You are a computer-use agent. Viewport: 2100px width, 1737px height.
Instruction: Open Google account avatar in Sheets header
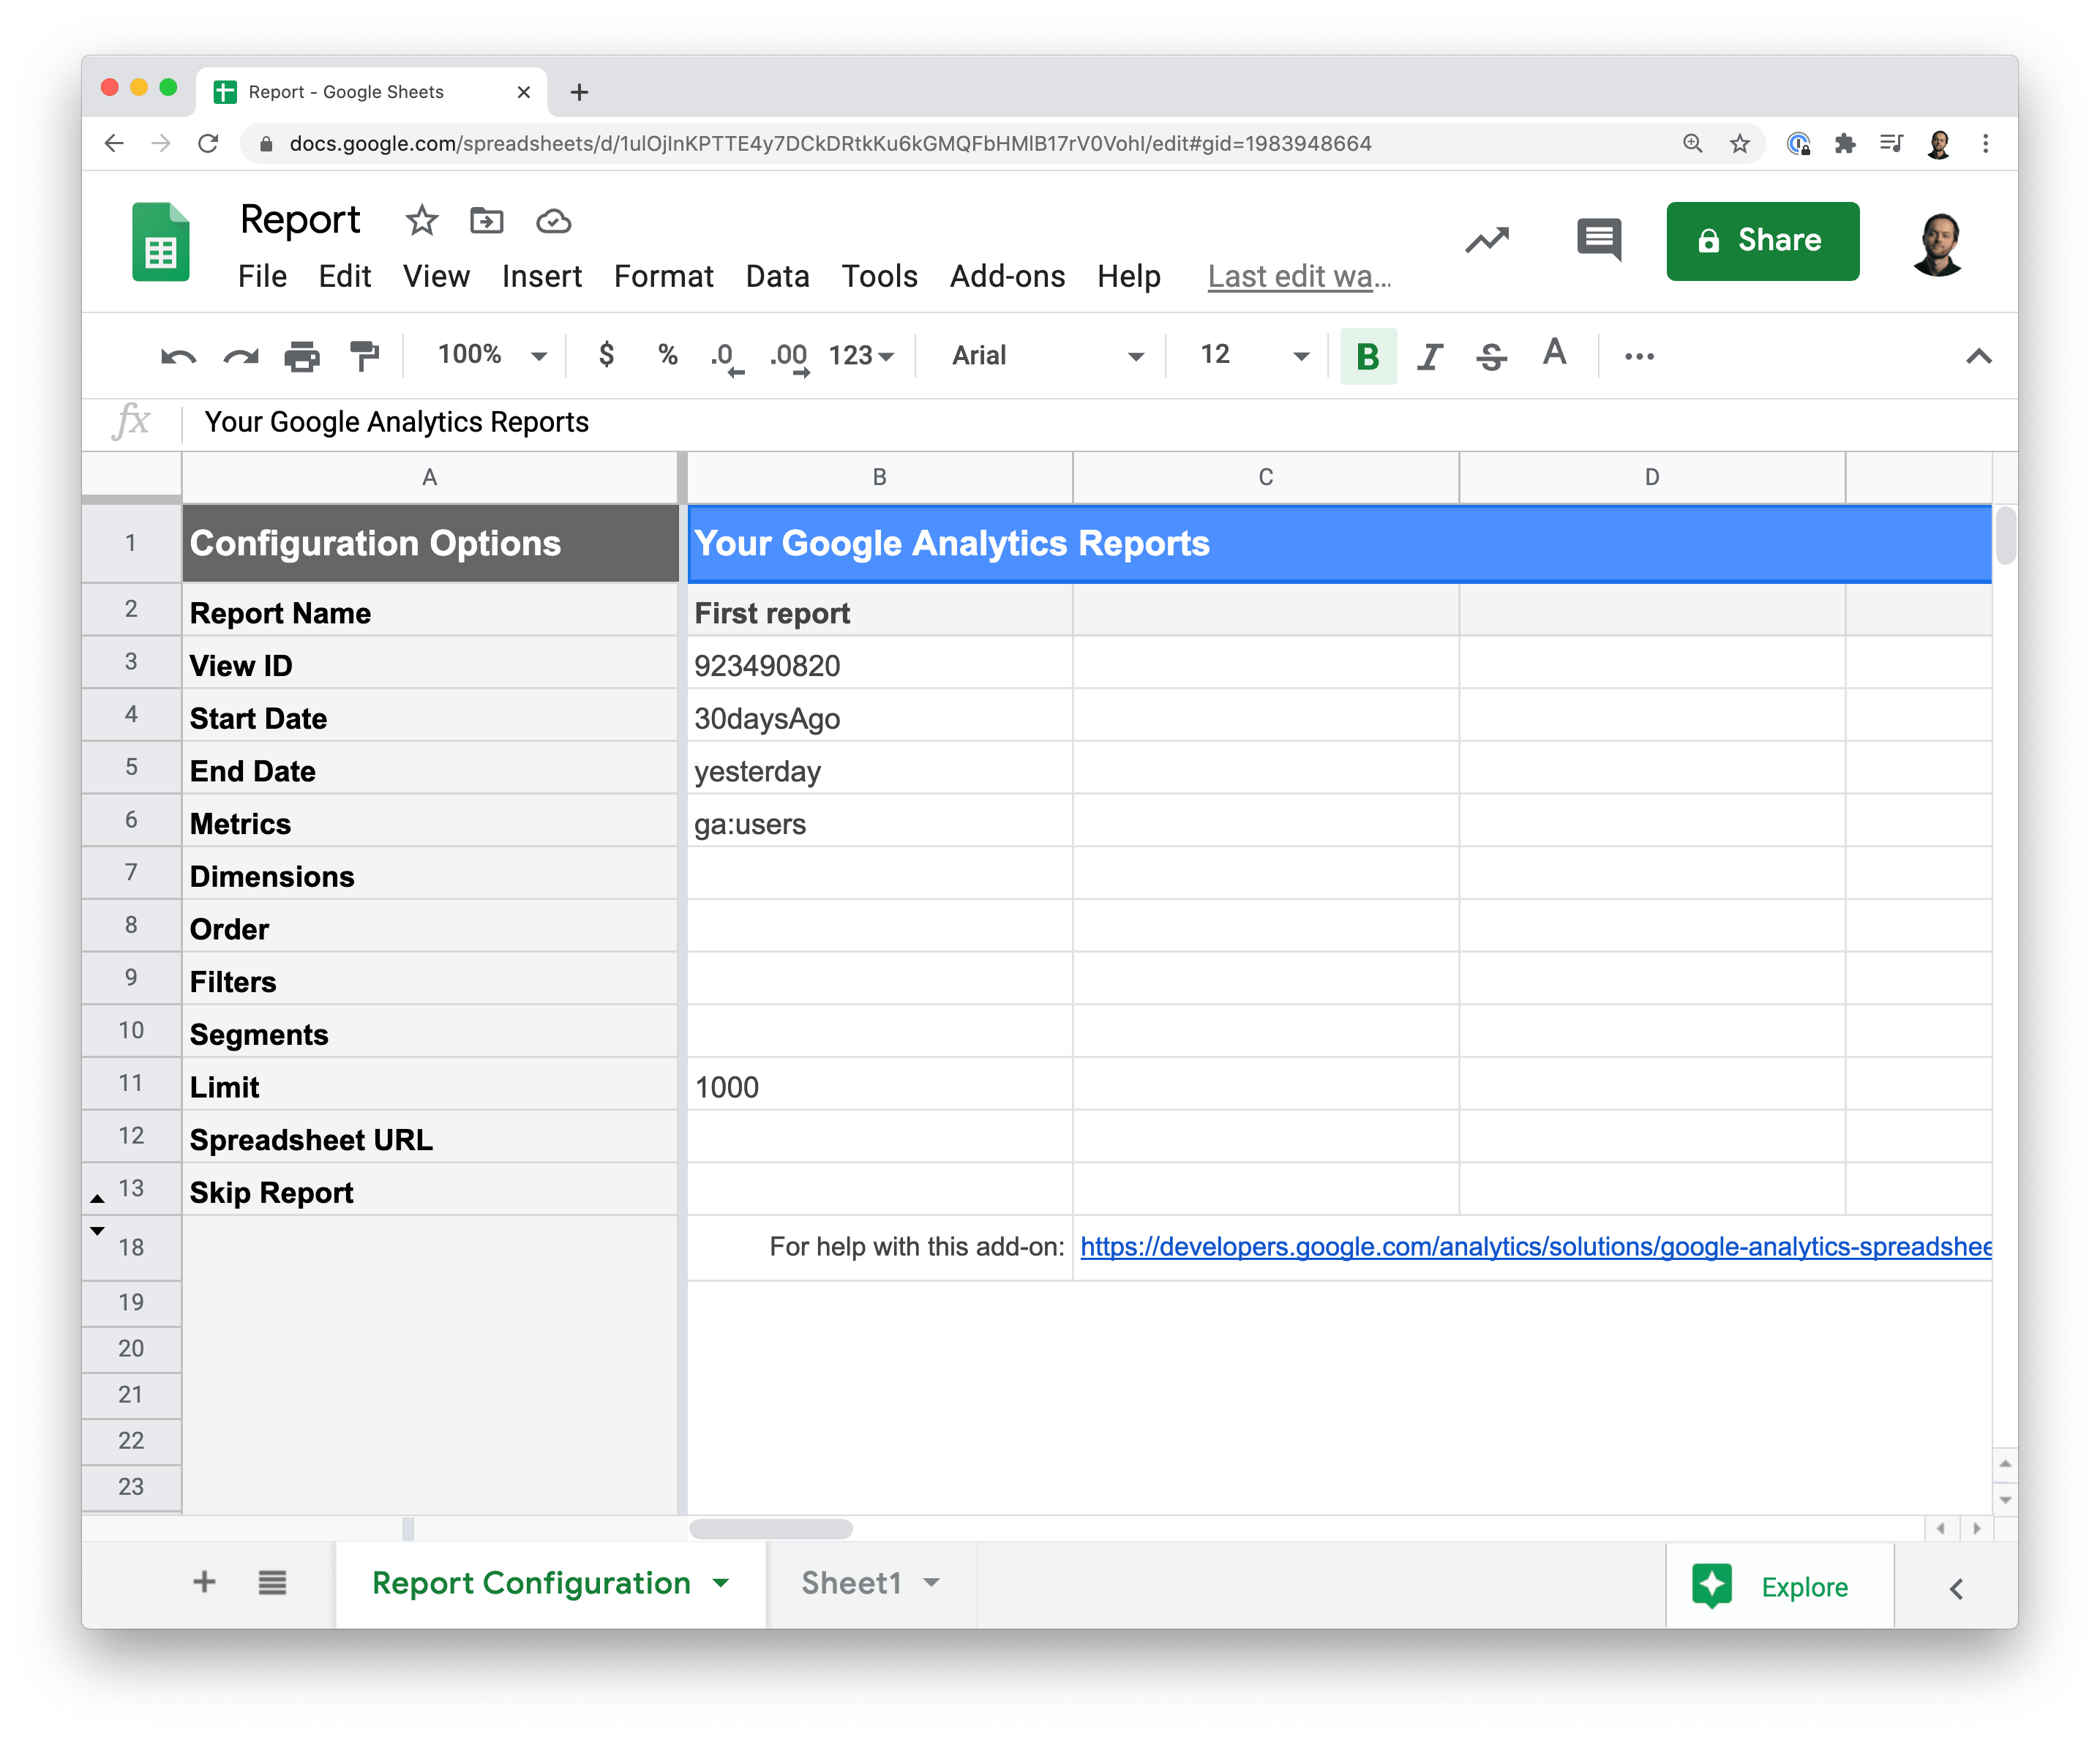1938,243
